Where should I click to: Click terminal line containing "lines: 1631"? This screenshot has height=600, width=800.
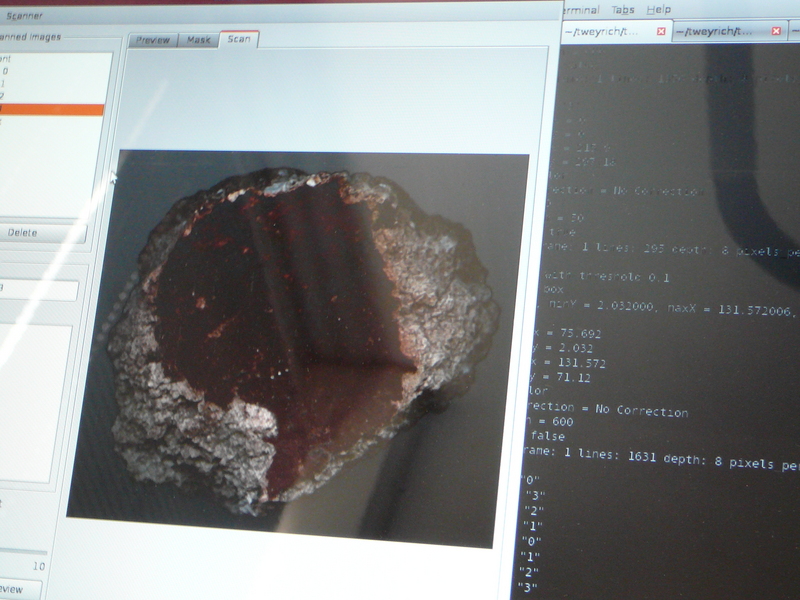661,458
